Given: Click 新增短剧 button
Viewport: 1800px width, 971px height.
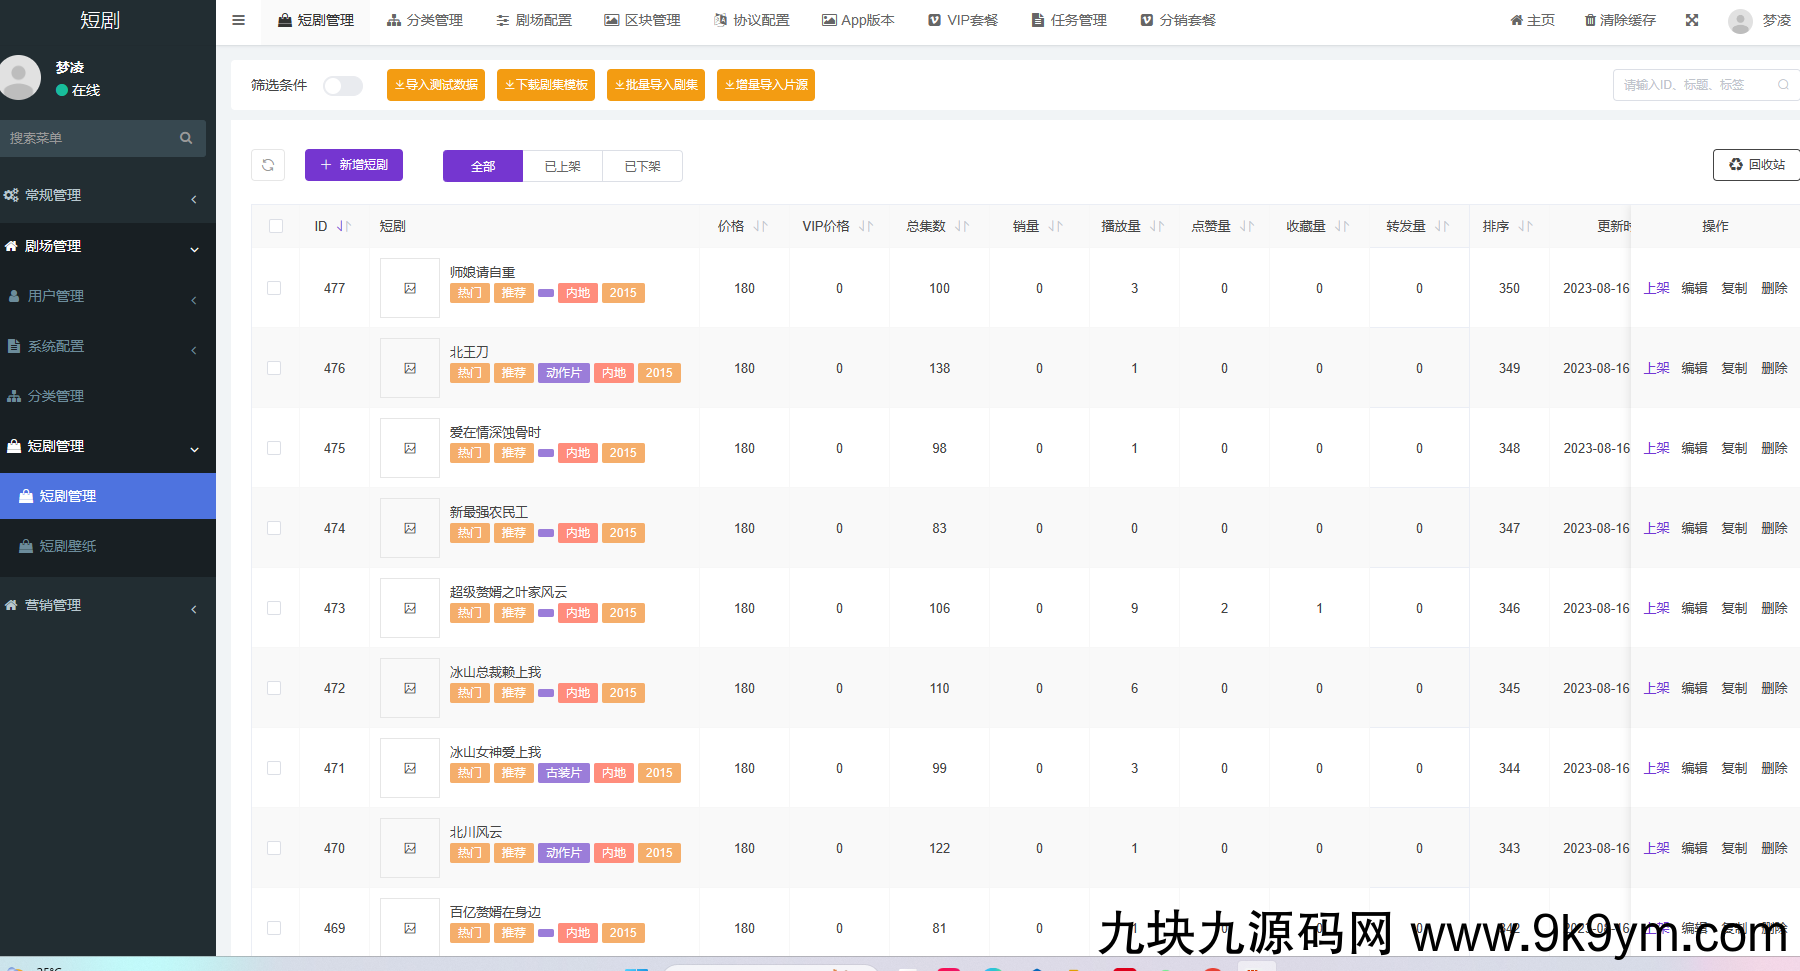Looking at the screenshot, I should [x=354, y=165].
